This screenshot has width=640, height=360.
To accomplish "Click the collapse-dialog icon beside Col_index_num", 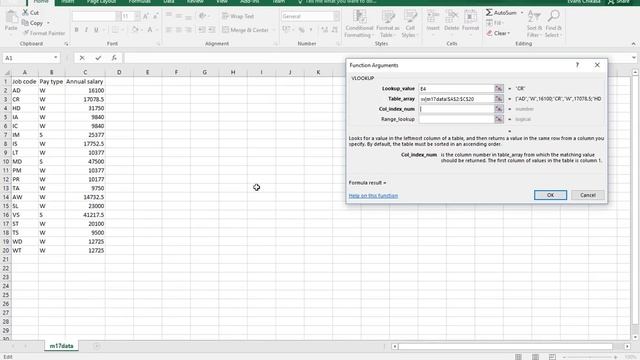I will pos(499,109).
